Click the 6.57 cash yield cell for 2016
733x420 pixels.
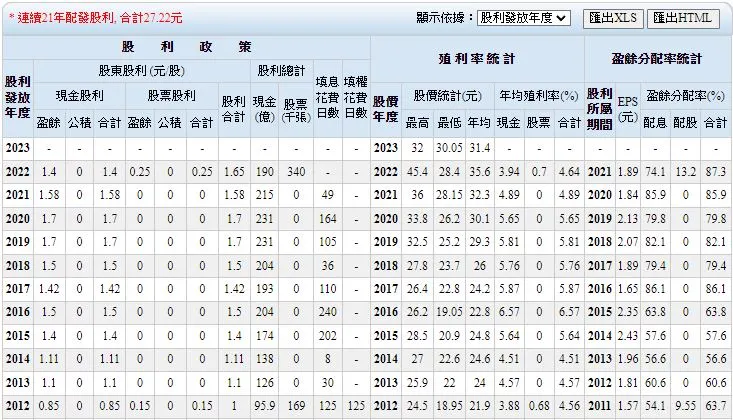click(509, 312)
